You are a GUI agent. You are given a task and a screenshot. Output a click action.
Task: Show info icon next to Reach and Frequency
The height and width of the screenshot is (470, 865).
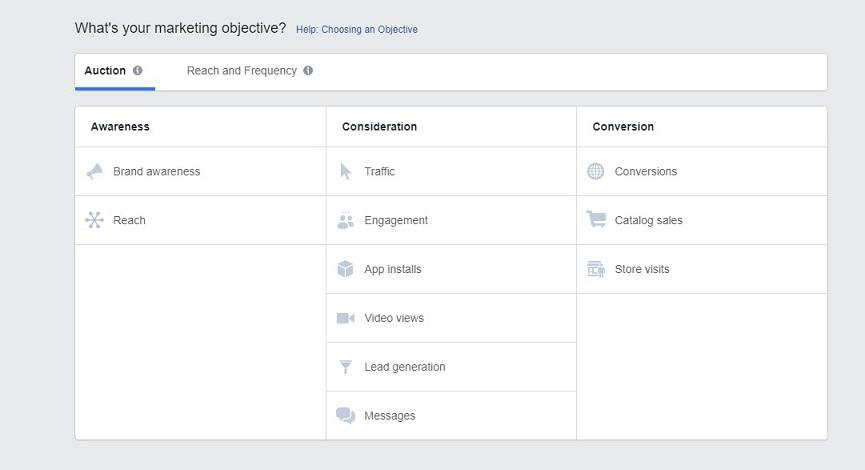pyautogui.click(x=308, y=71)
